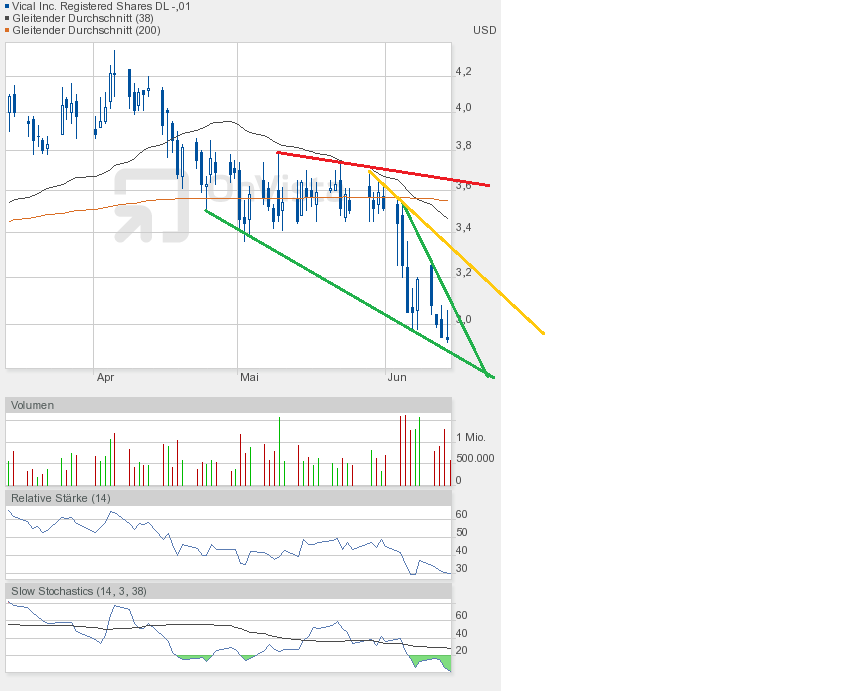850x691 pixels.
Task: Click the gray arrow watermark logo in chart
Action: [x=150, y=205]
